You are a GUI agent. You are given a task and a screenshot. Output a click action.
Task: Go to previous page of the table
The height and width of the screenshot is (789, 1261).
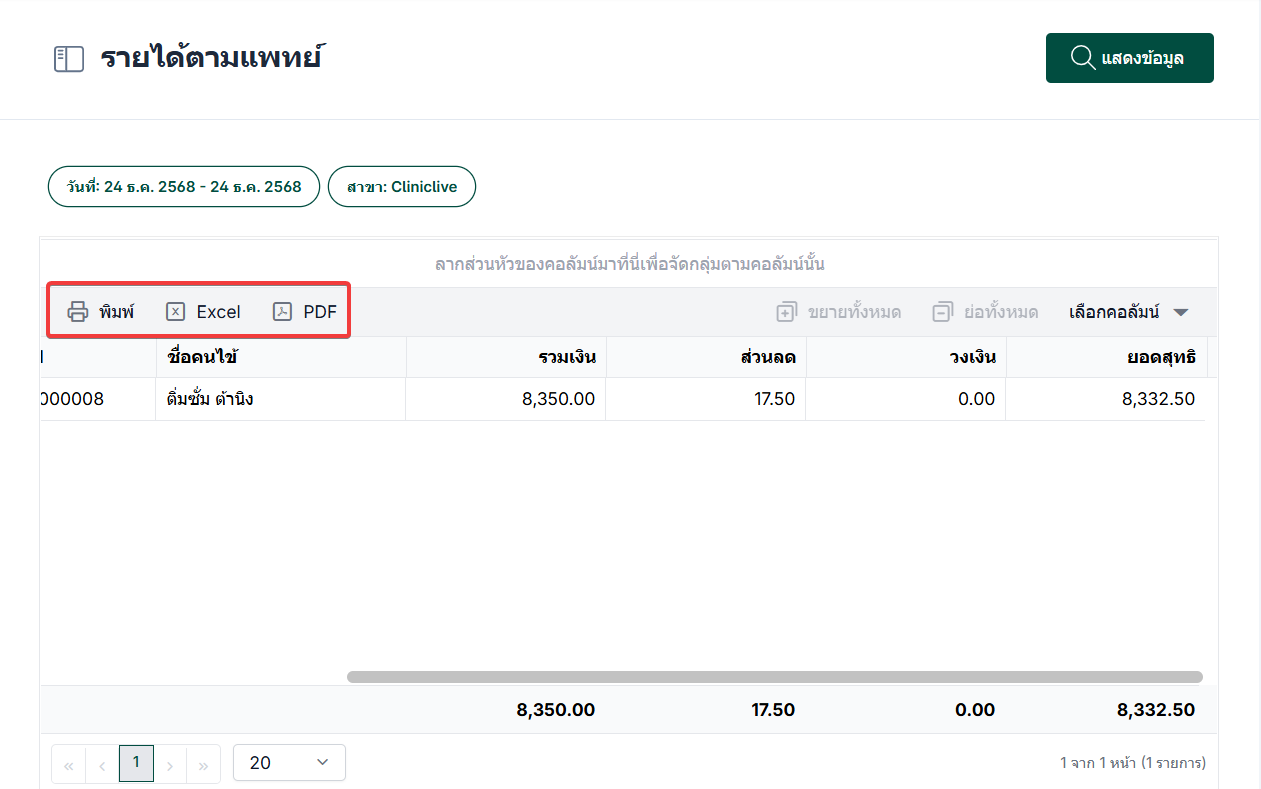(x=102, y=765)
